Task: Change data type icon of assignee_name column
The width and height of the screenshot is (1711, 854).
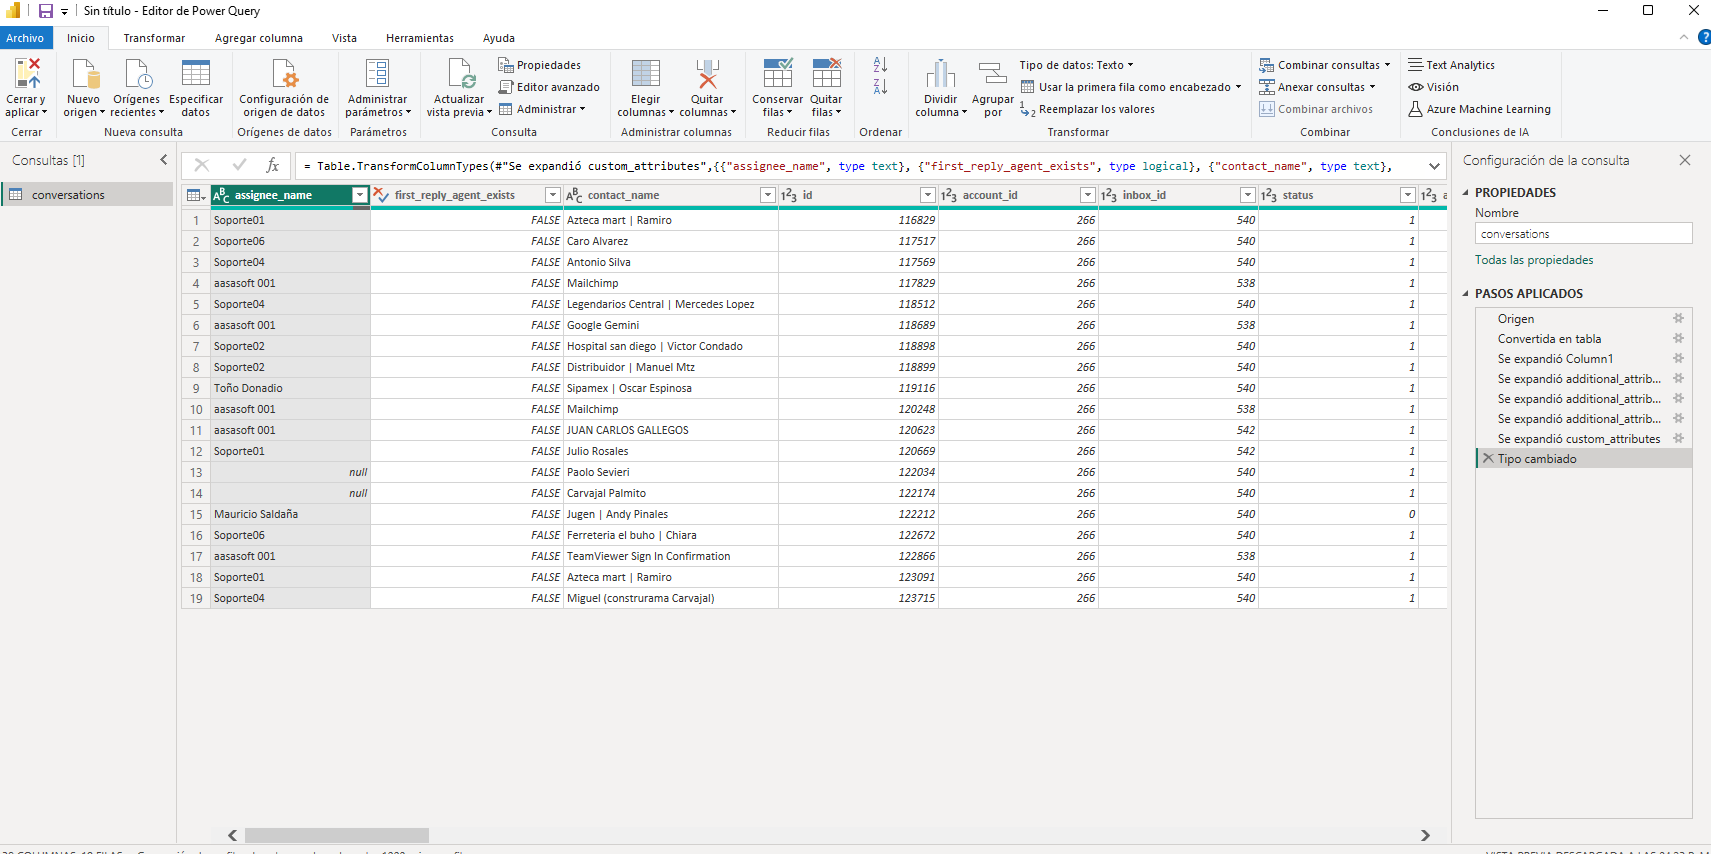Action: click(x=222, y=195)
